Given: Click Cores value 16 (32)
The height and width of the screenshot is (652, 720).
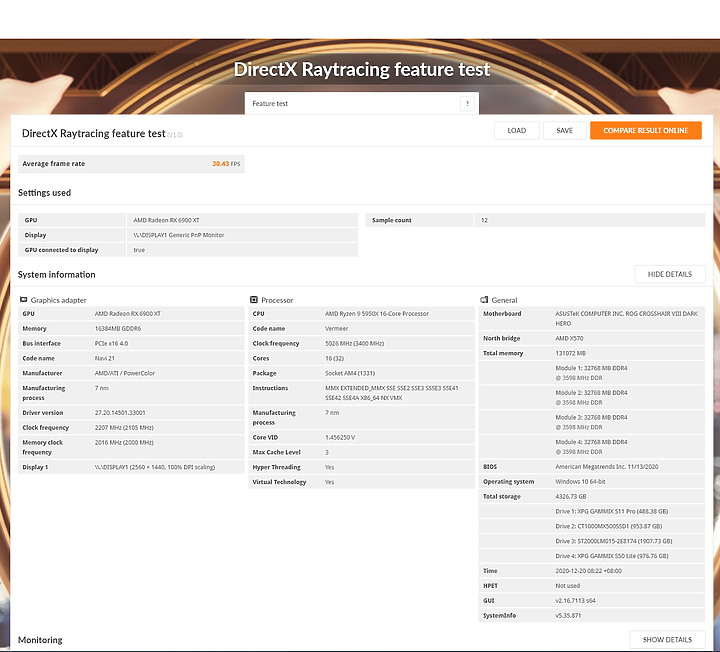Looking at the screenshot, I should 334,358.
